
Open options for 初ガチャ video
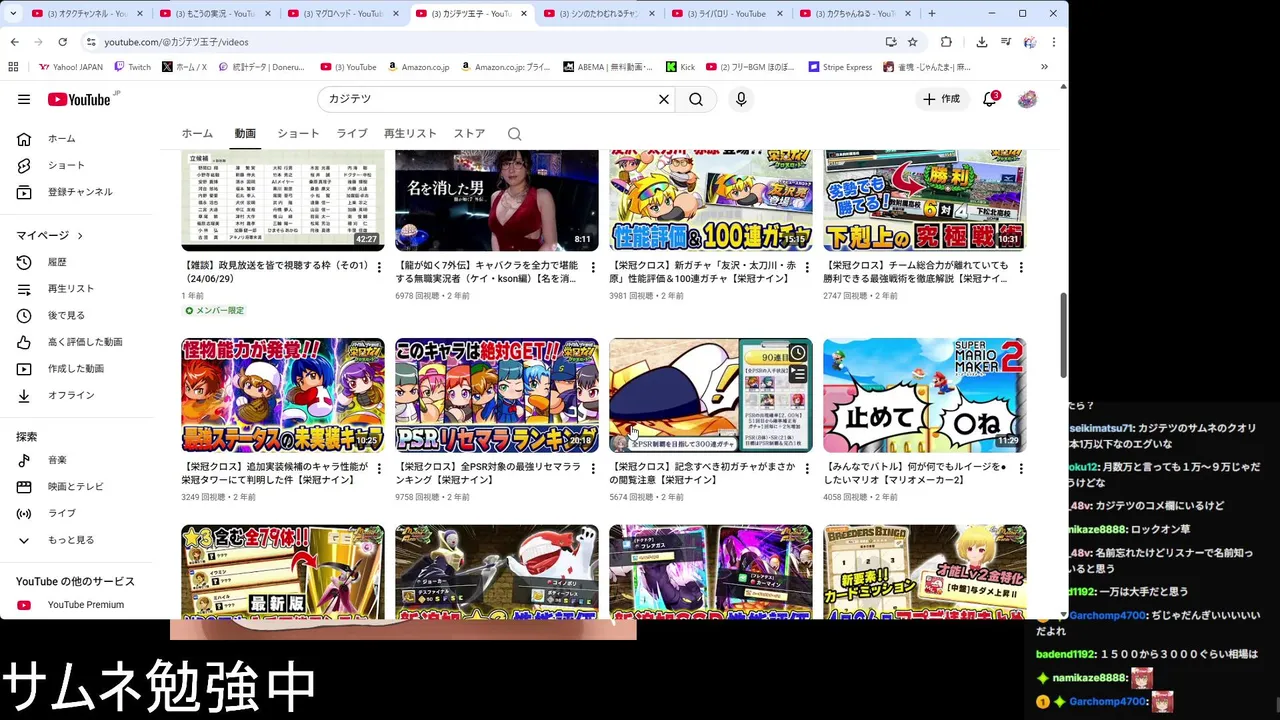click(x=807, y=468)
